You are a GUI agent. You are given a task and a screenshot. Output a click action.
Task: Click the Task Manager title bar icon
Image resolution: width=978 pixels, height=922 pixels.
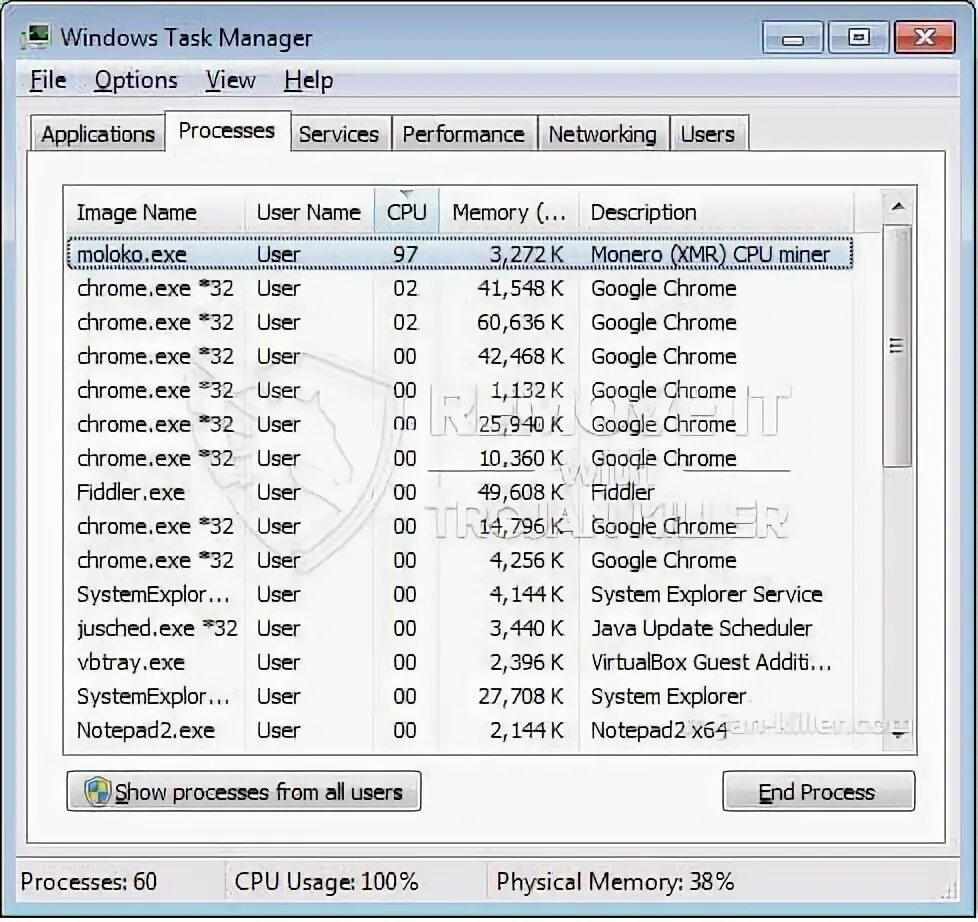coord(35,37)
